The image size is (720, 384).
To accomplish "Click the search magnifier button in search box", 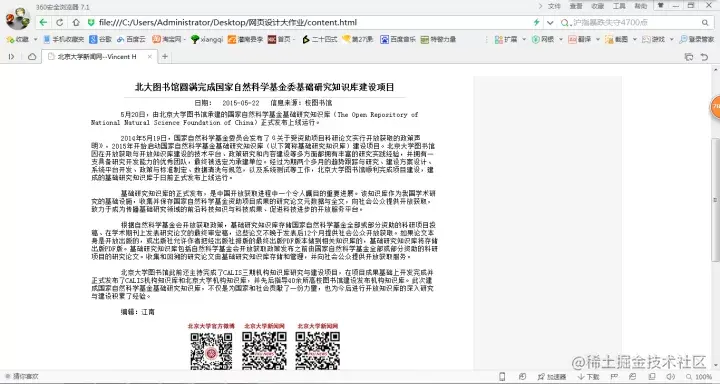I will click(705, 22).
